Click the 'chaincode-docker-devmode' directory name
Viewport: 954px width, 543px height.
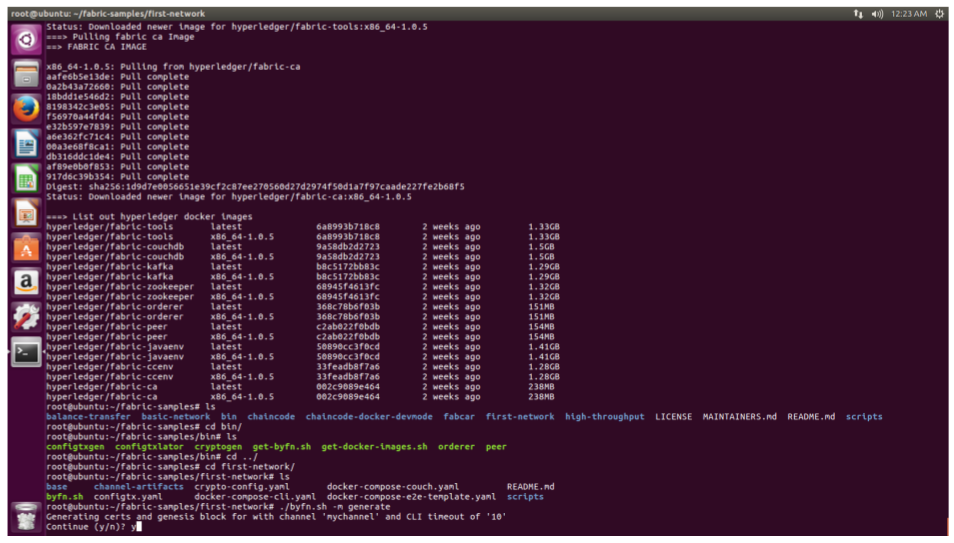369,416
